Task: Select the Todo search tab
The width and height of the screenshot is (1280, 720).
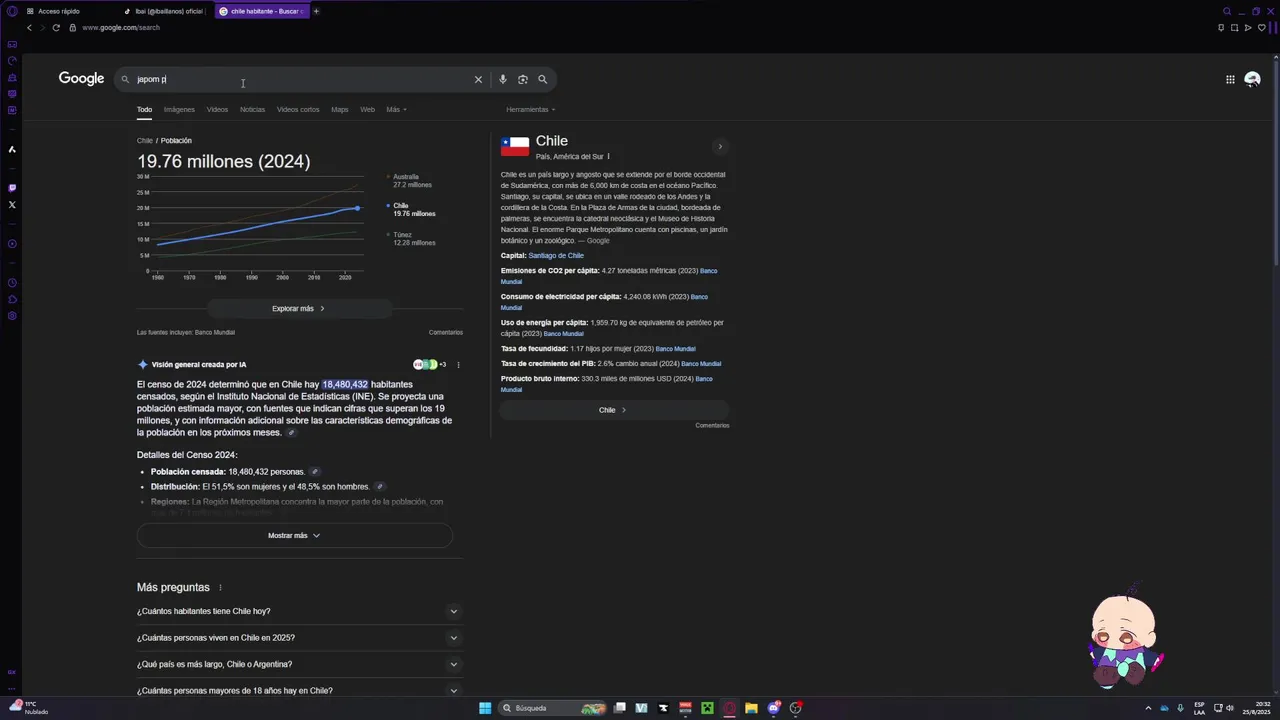Action: click(144, 110)
